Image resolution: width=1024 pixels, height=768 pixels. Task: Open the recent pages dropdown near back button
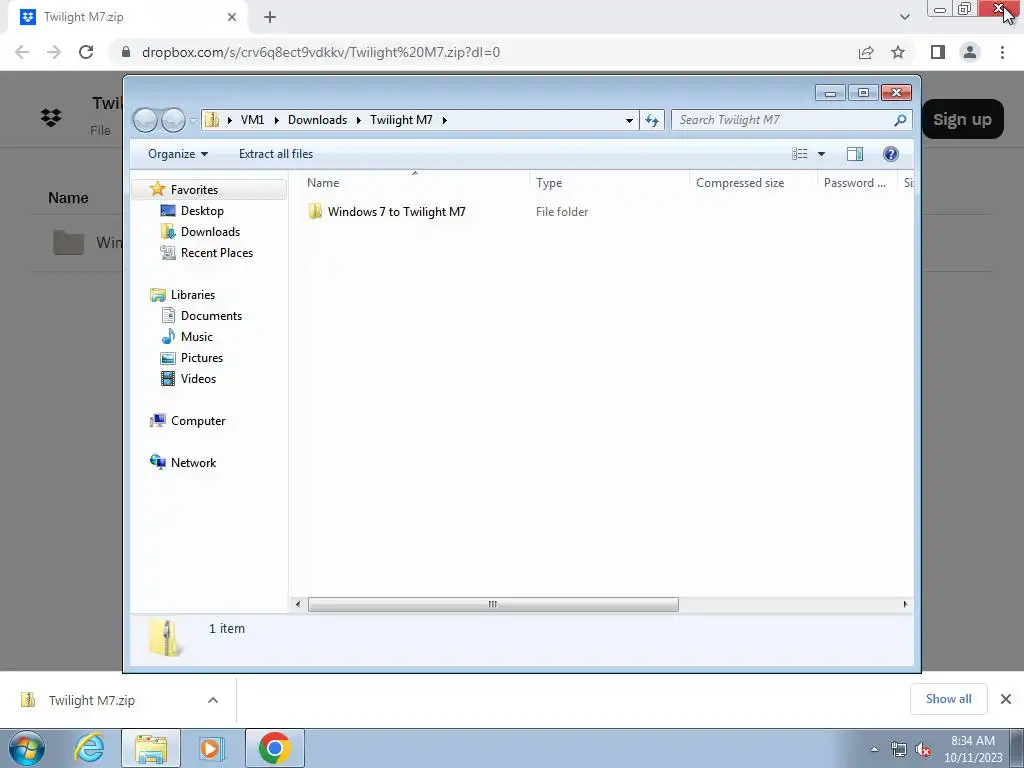point(193,121)
